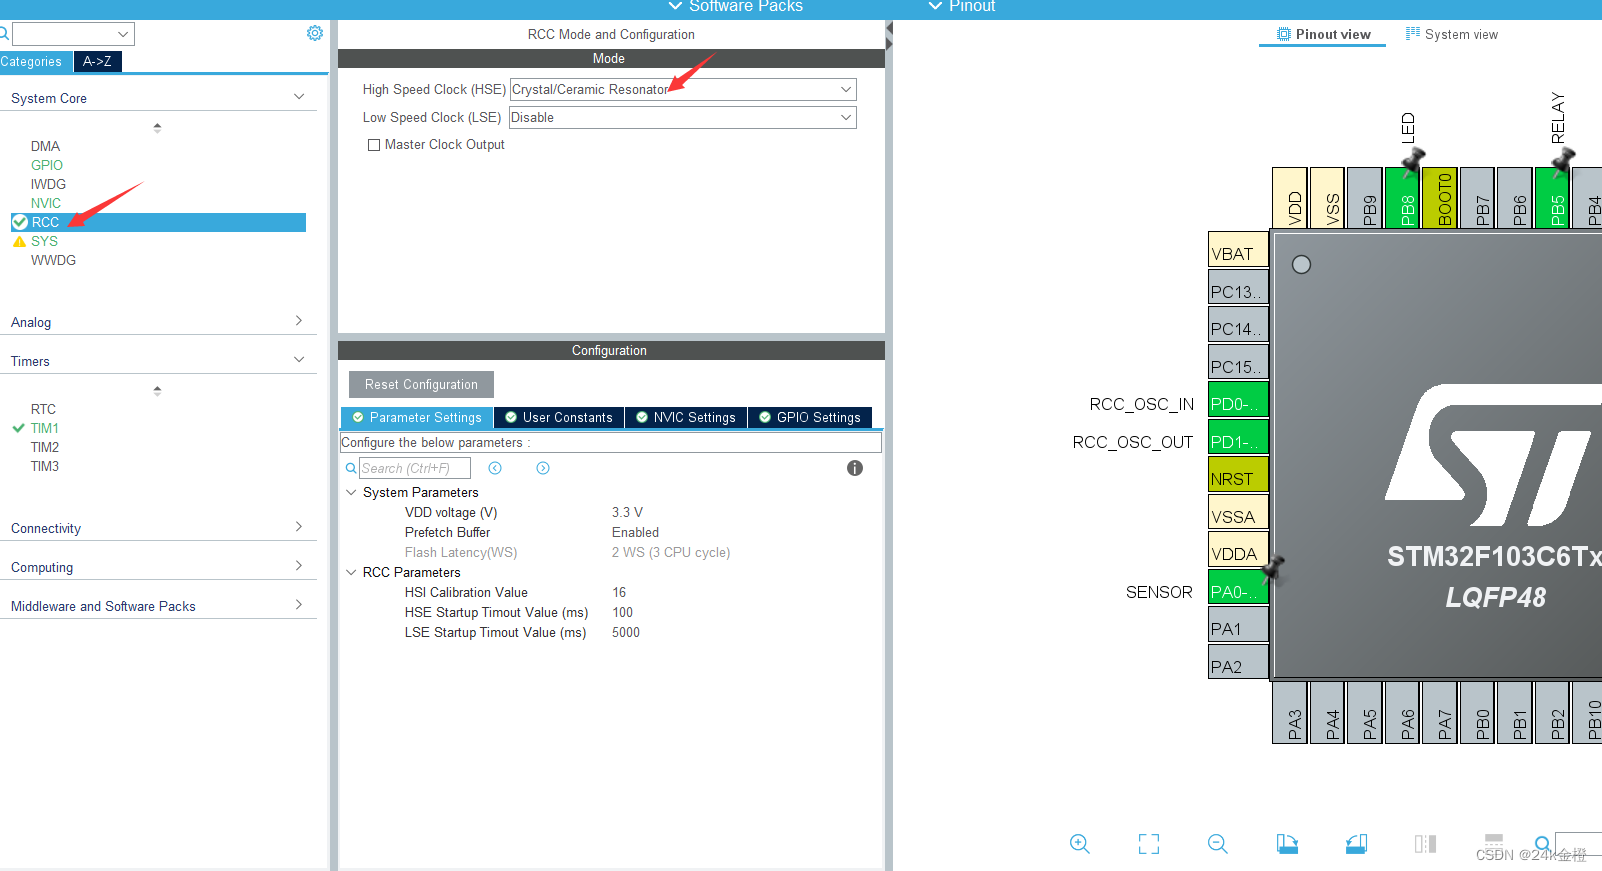The height and width of the screenshot is (871, 1602).
Task: Switch to System view tab
Action: 1452,34
